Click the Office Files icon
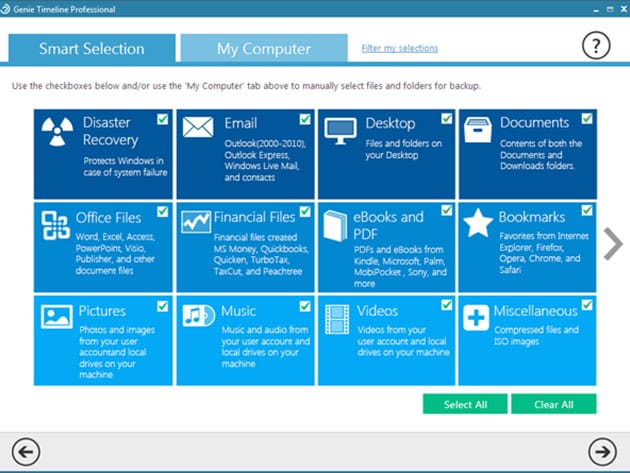630x473 pixels. (x=56, y=222)
